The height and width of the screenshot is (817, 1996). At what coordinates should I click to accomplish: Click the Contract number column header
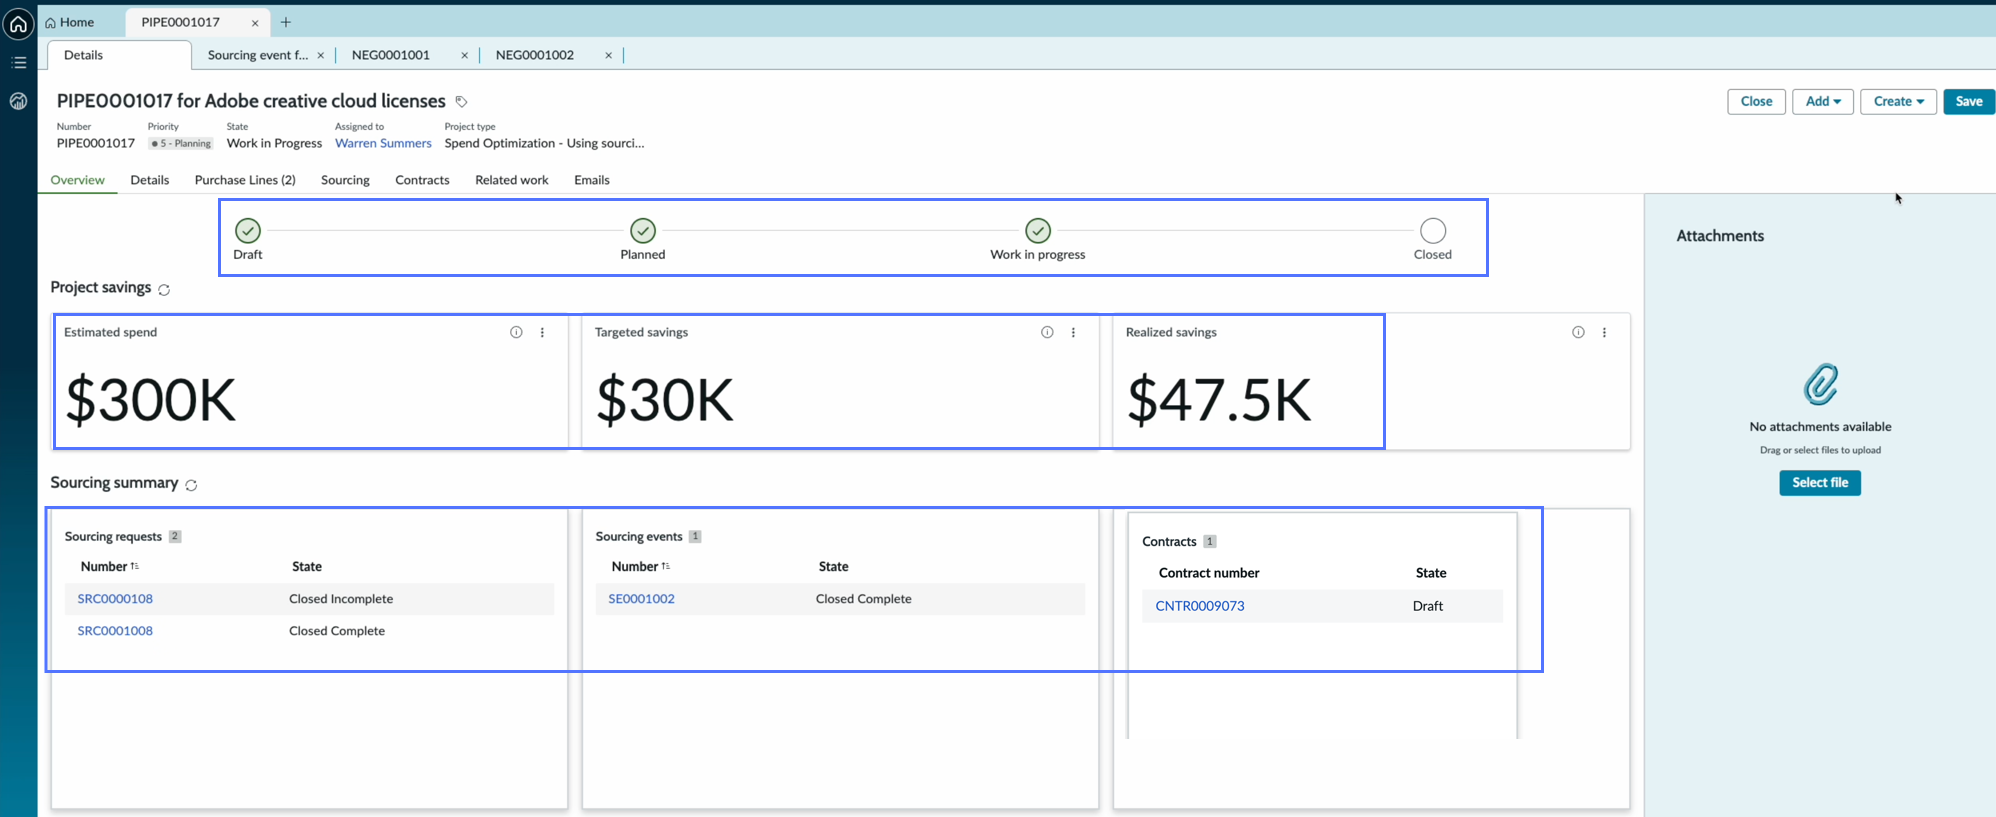tap(1209, 573)
